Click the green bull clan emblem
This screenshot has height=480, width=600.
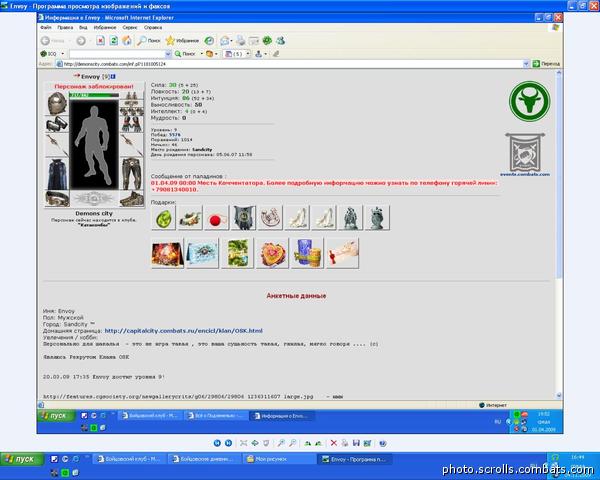click(530, 101)
